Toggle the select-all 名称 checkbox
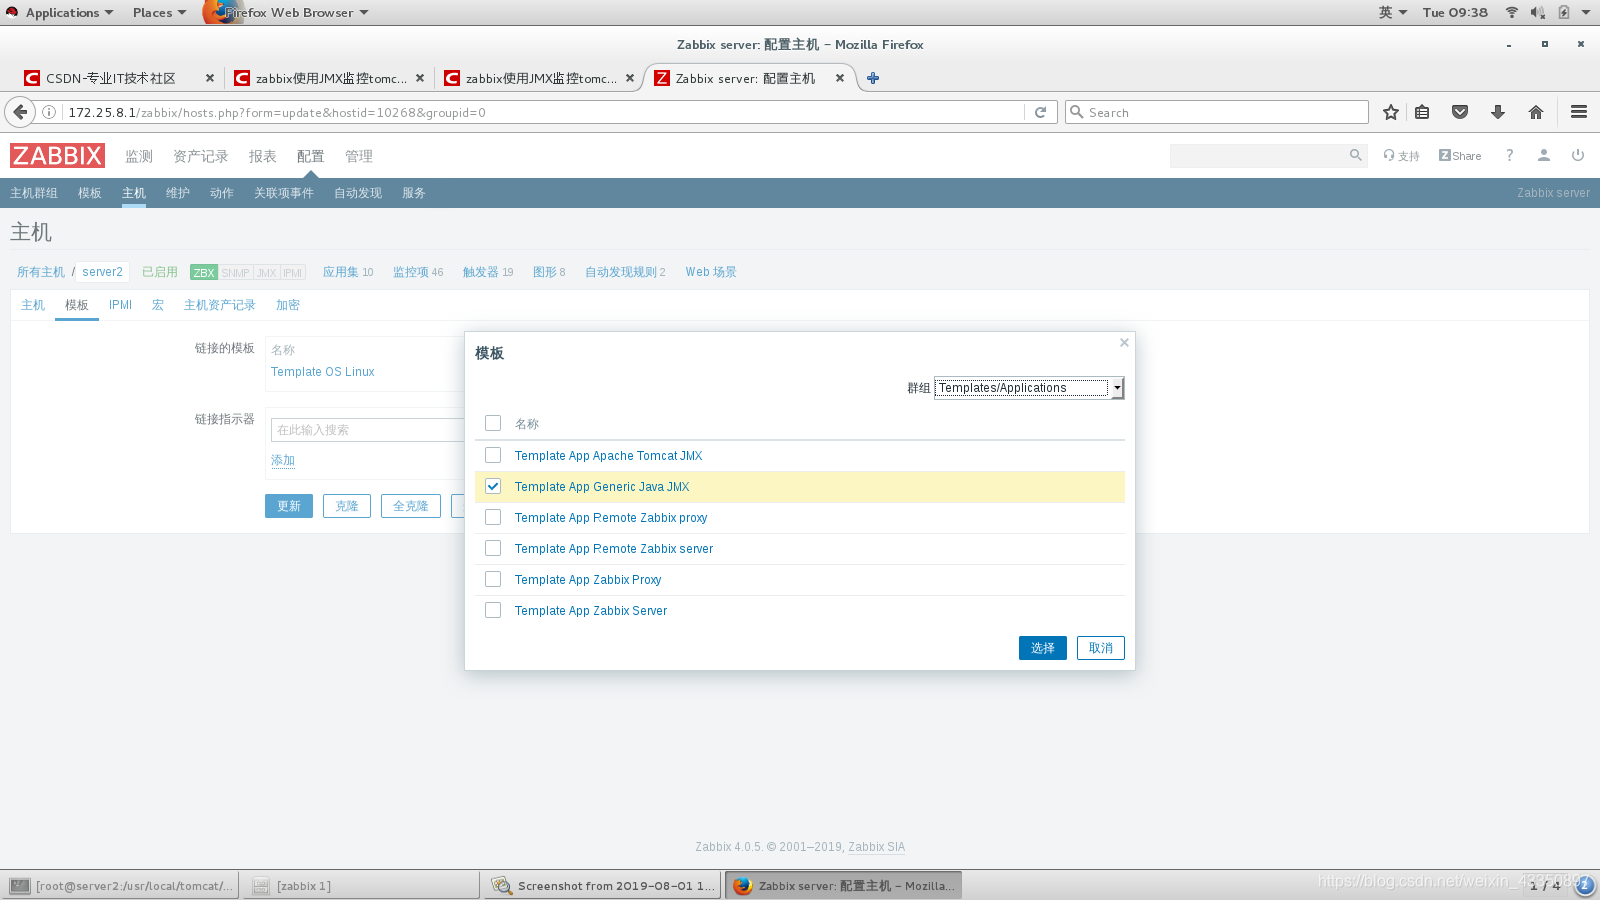This screenshot has width=1600, height=900. (493, 423)
